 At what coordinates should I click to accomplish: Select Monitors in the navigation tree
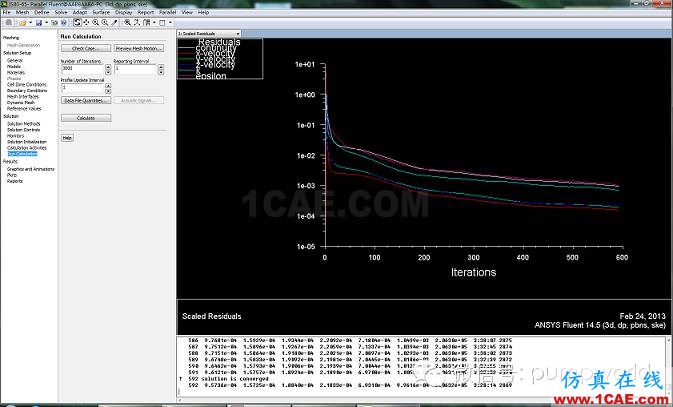[15, 136]
